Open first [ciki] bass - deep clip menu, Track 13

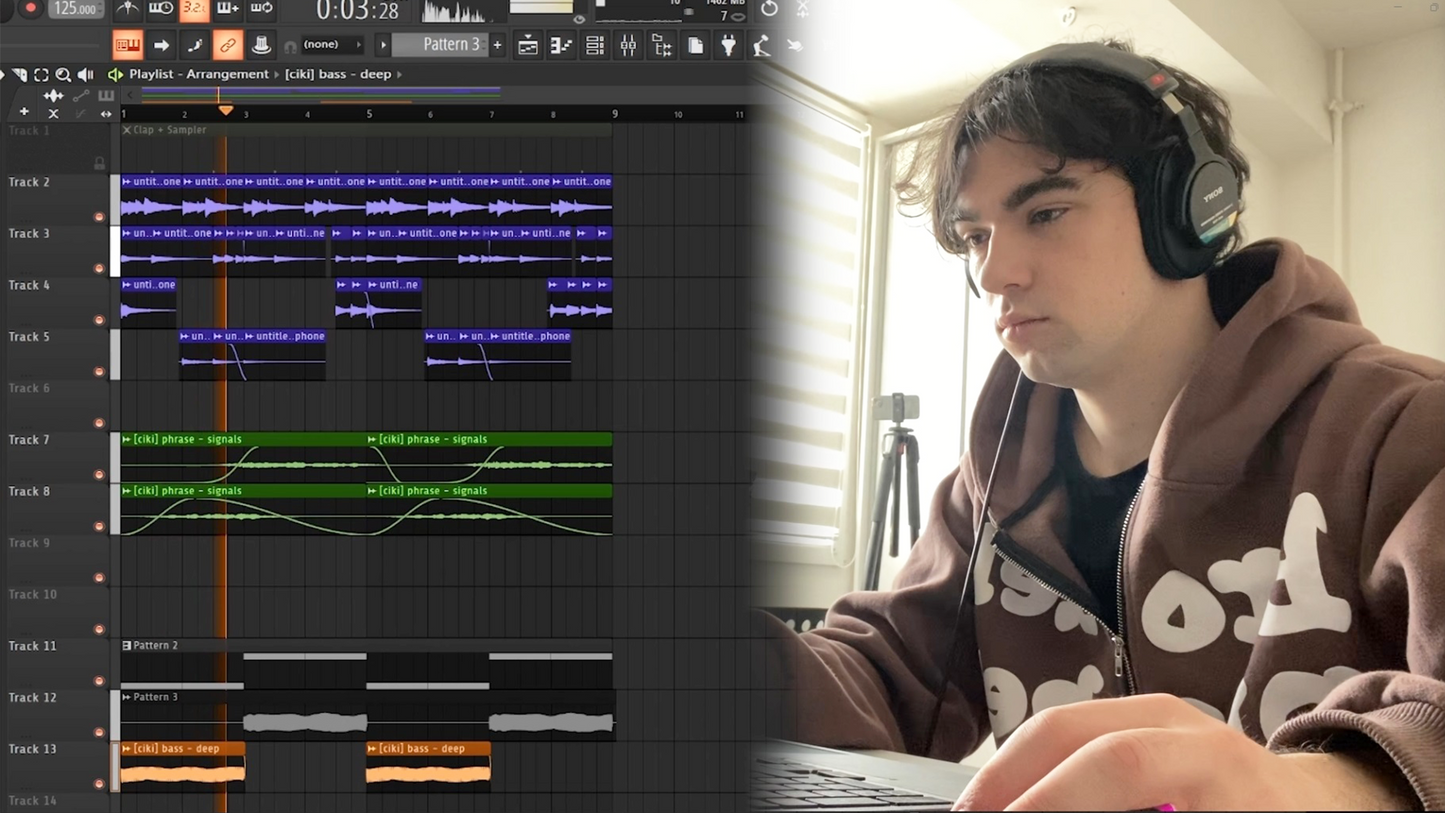pos(127,748)
